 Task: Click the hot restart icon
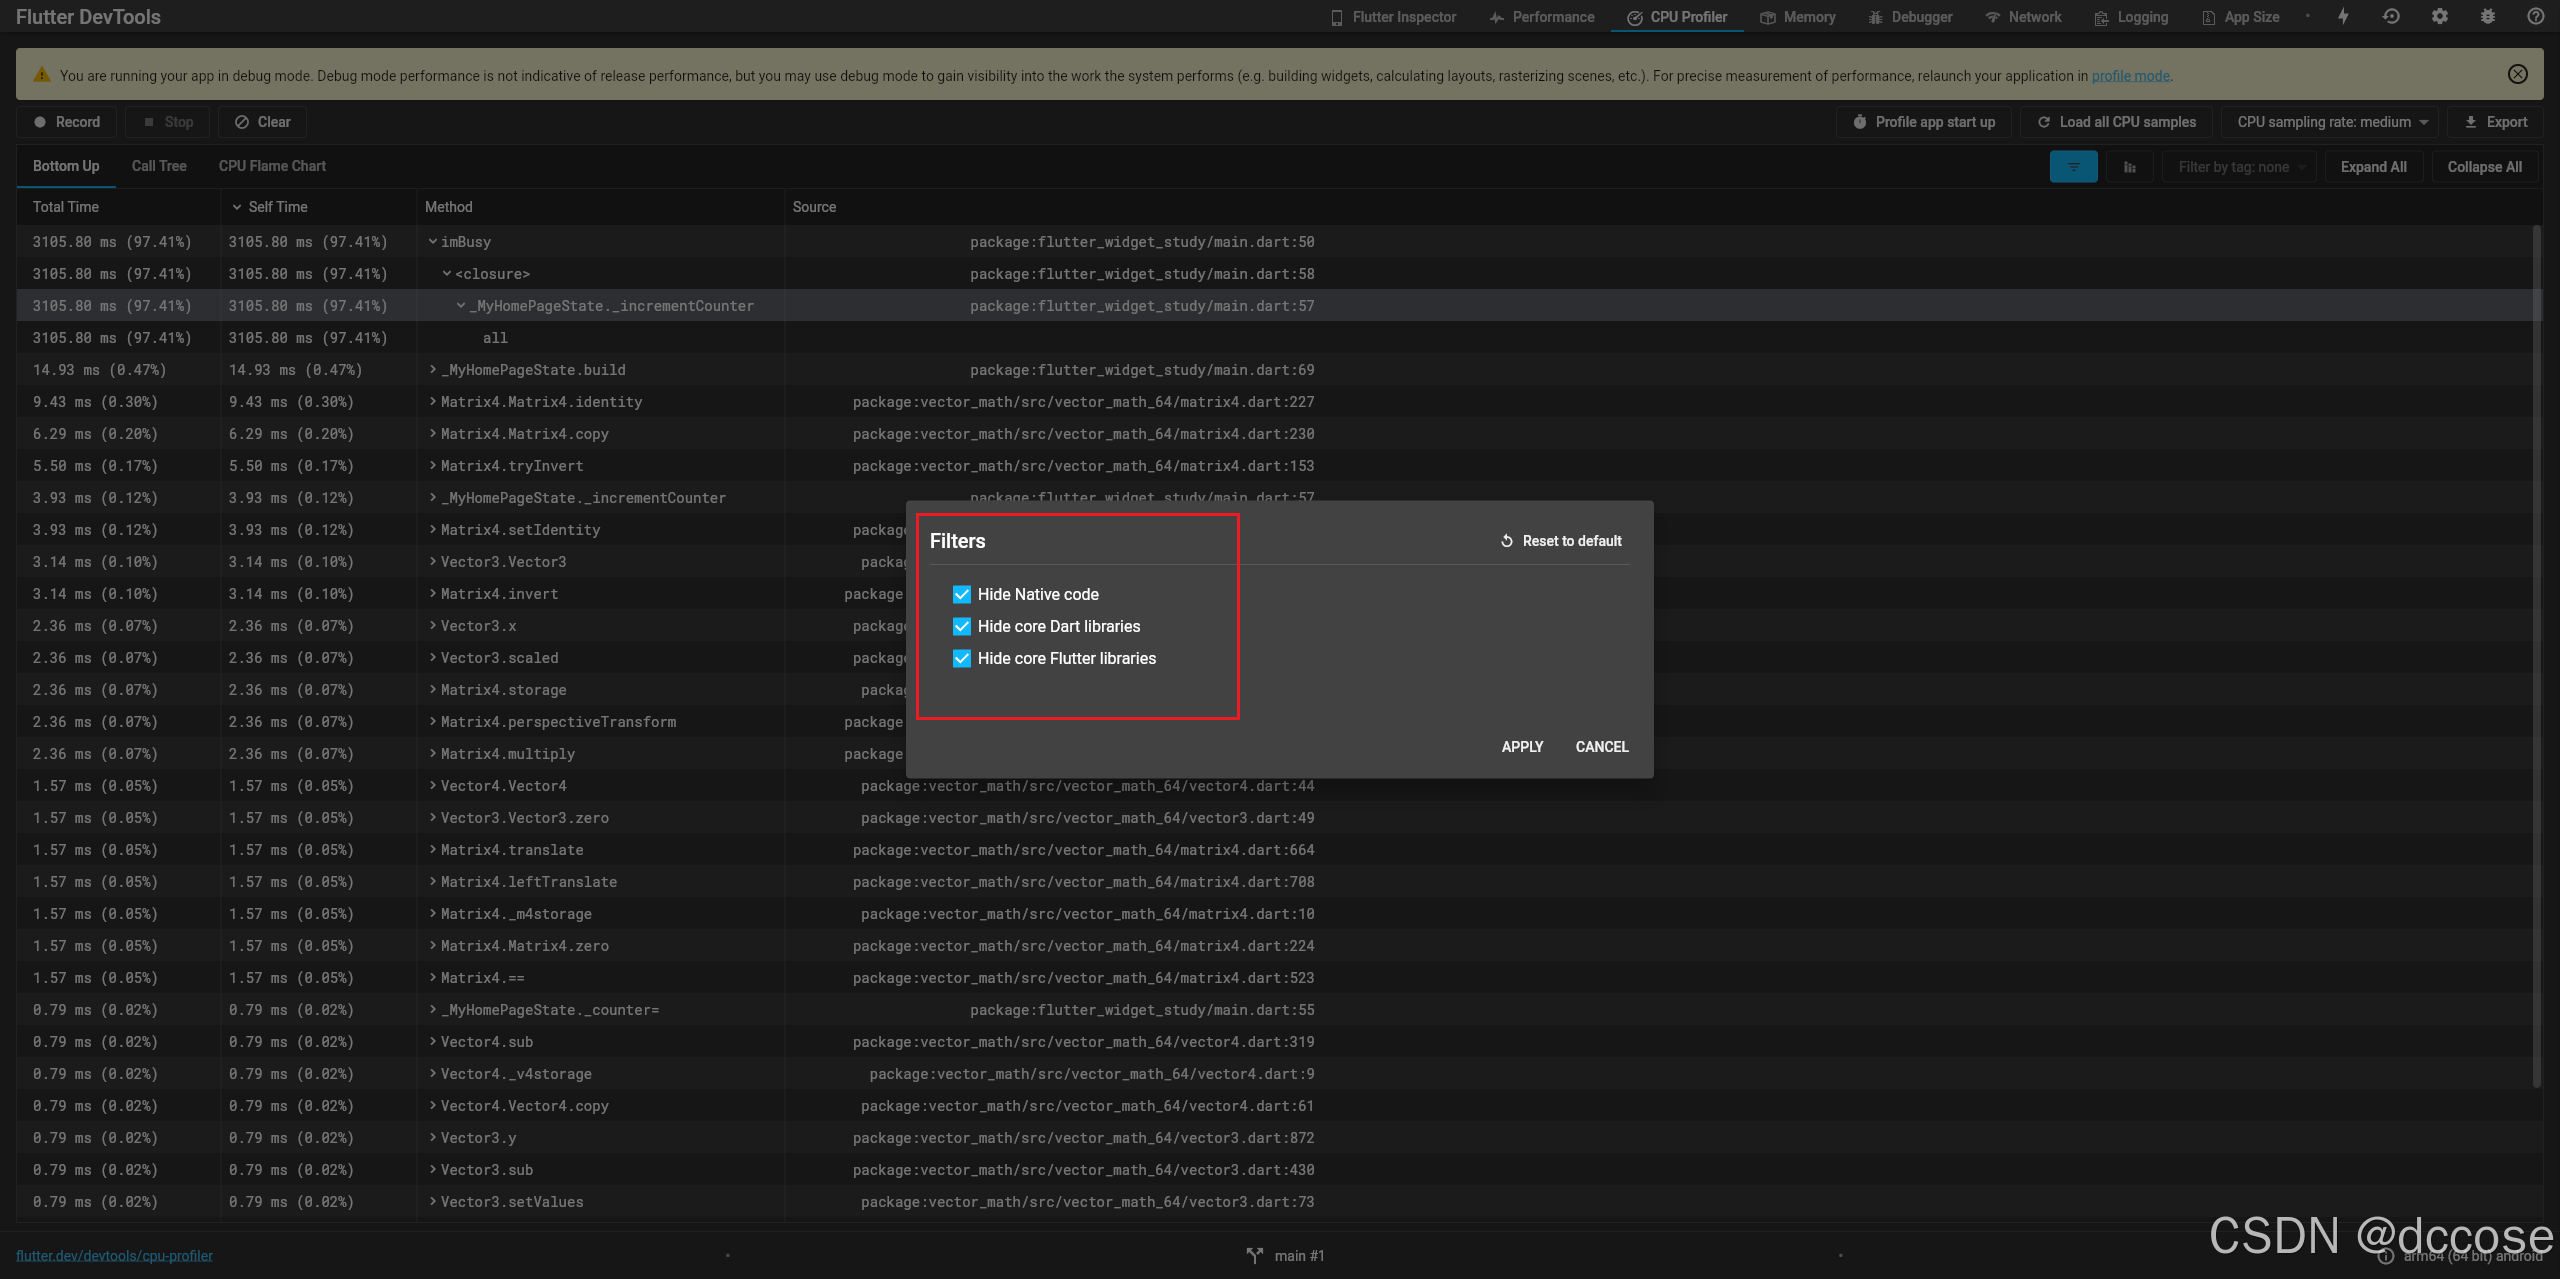pos(2391,17)
